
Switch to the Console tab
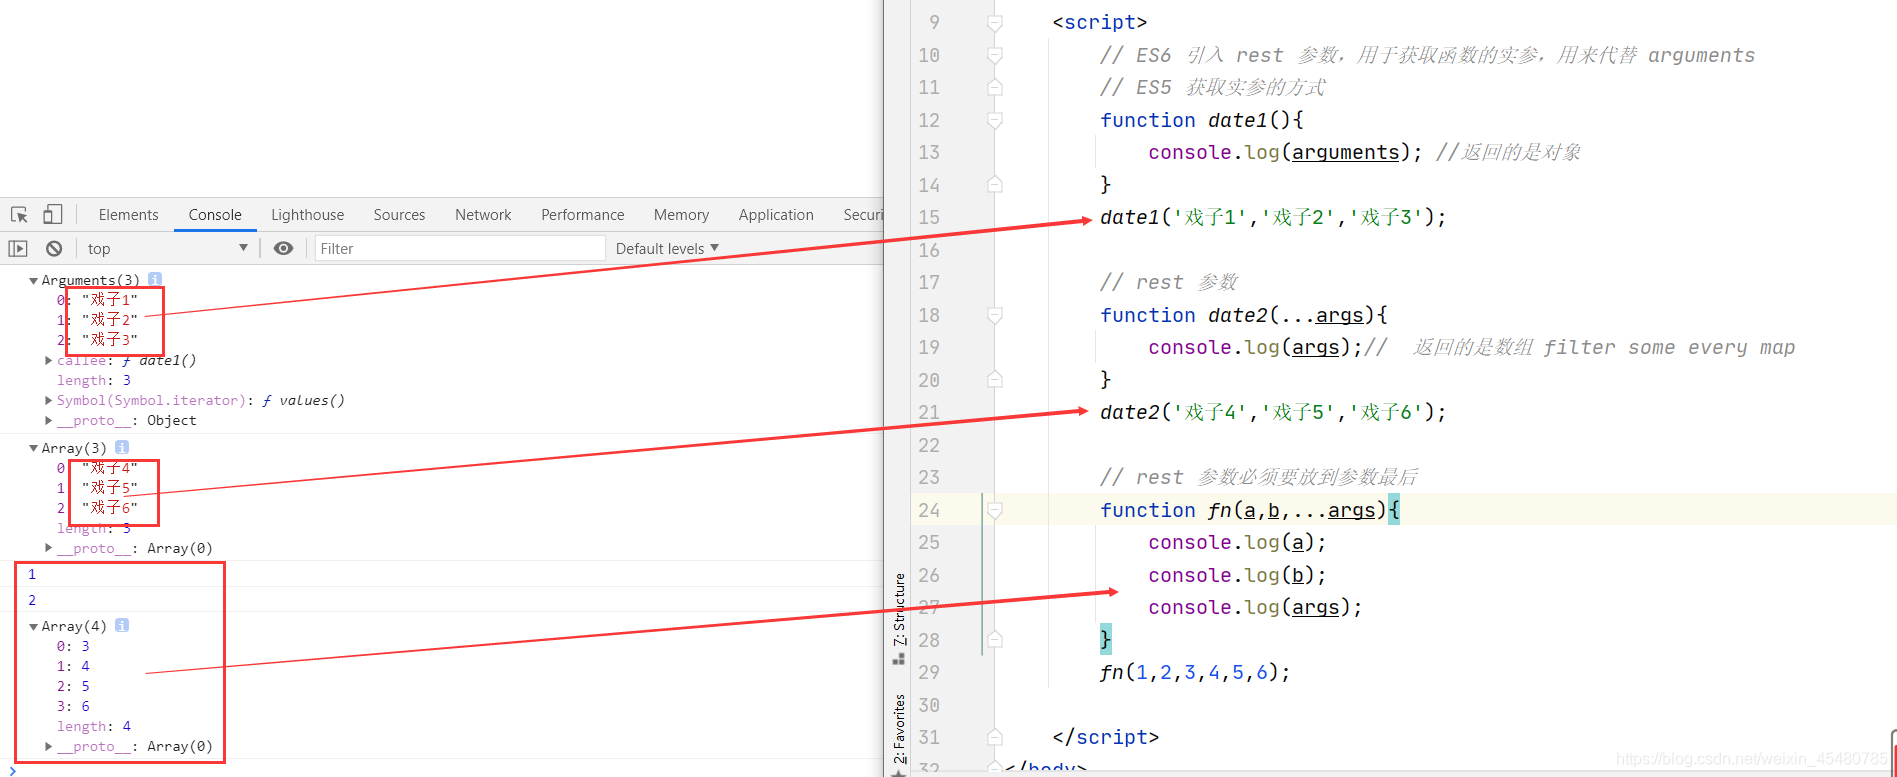tap(215, 215)
